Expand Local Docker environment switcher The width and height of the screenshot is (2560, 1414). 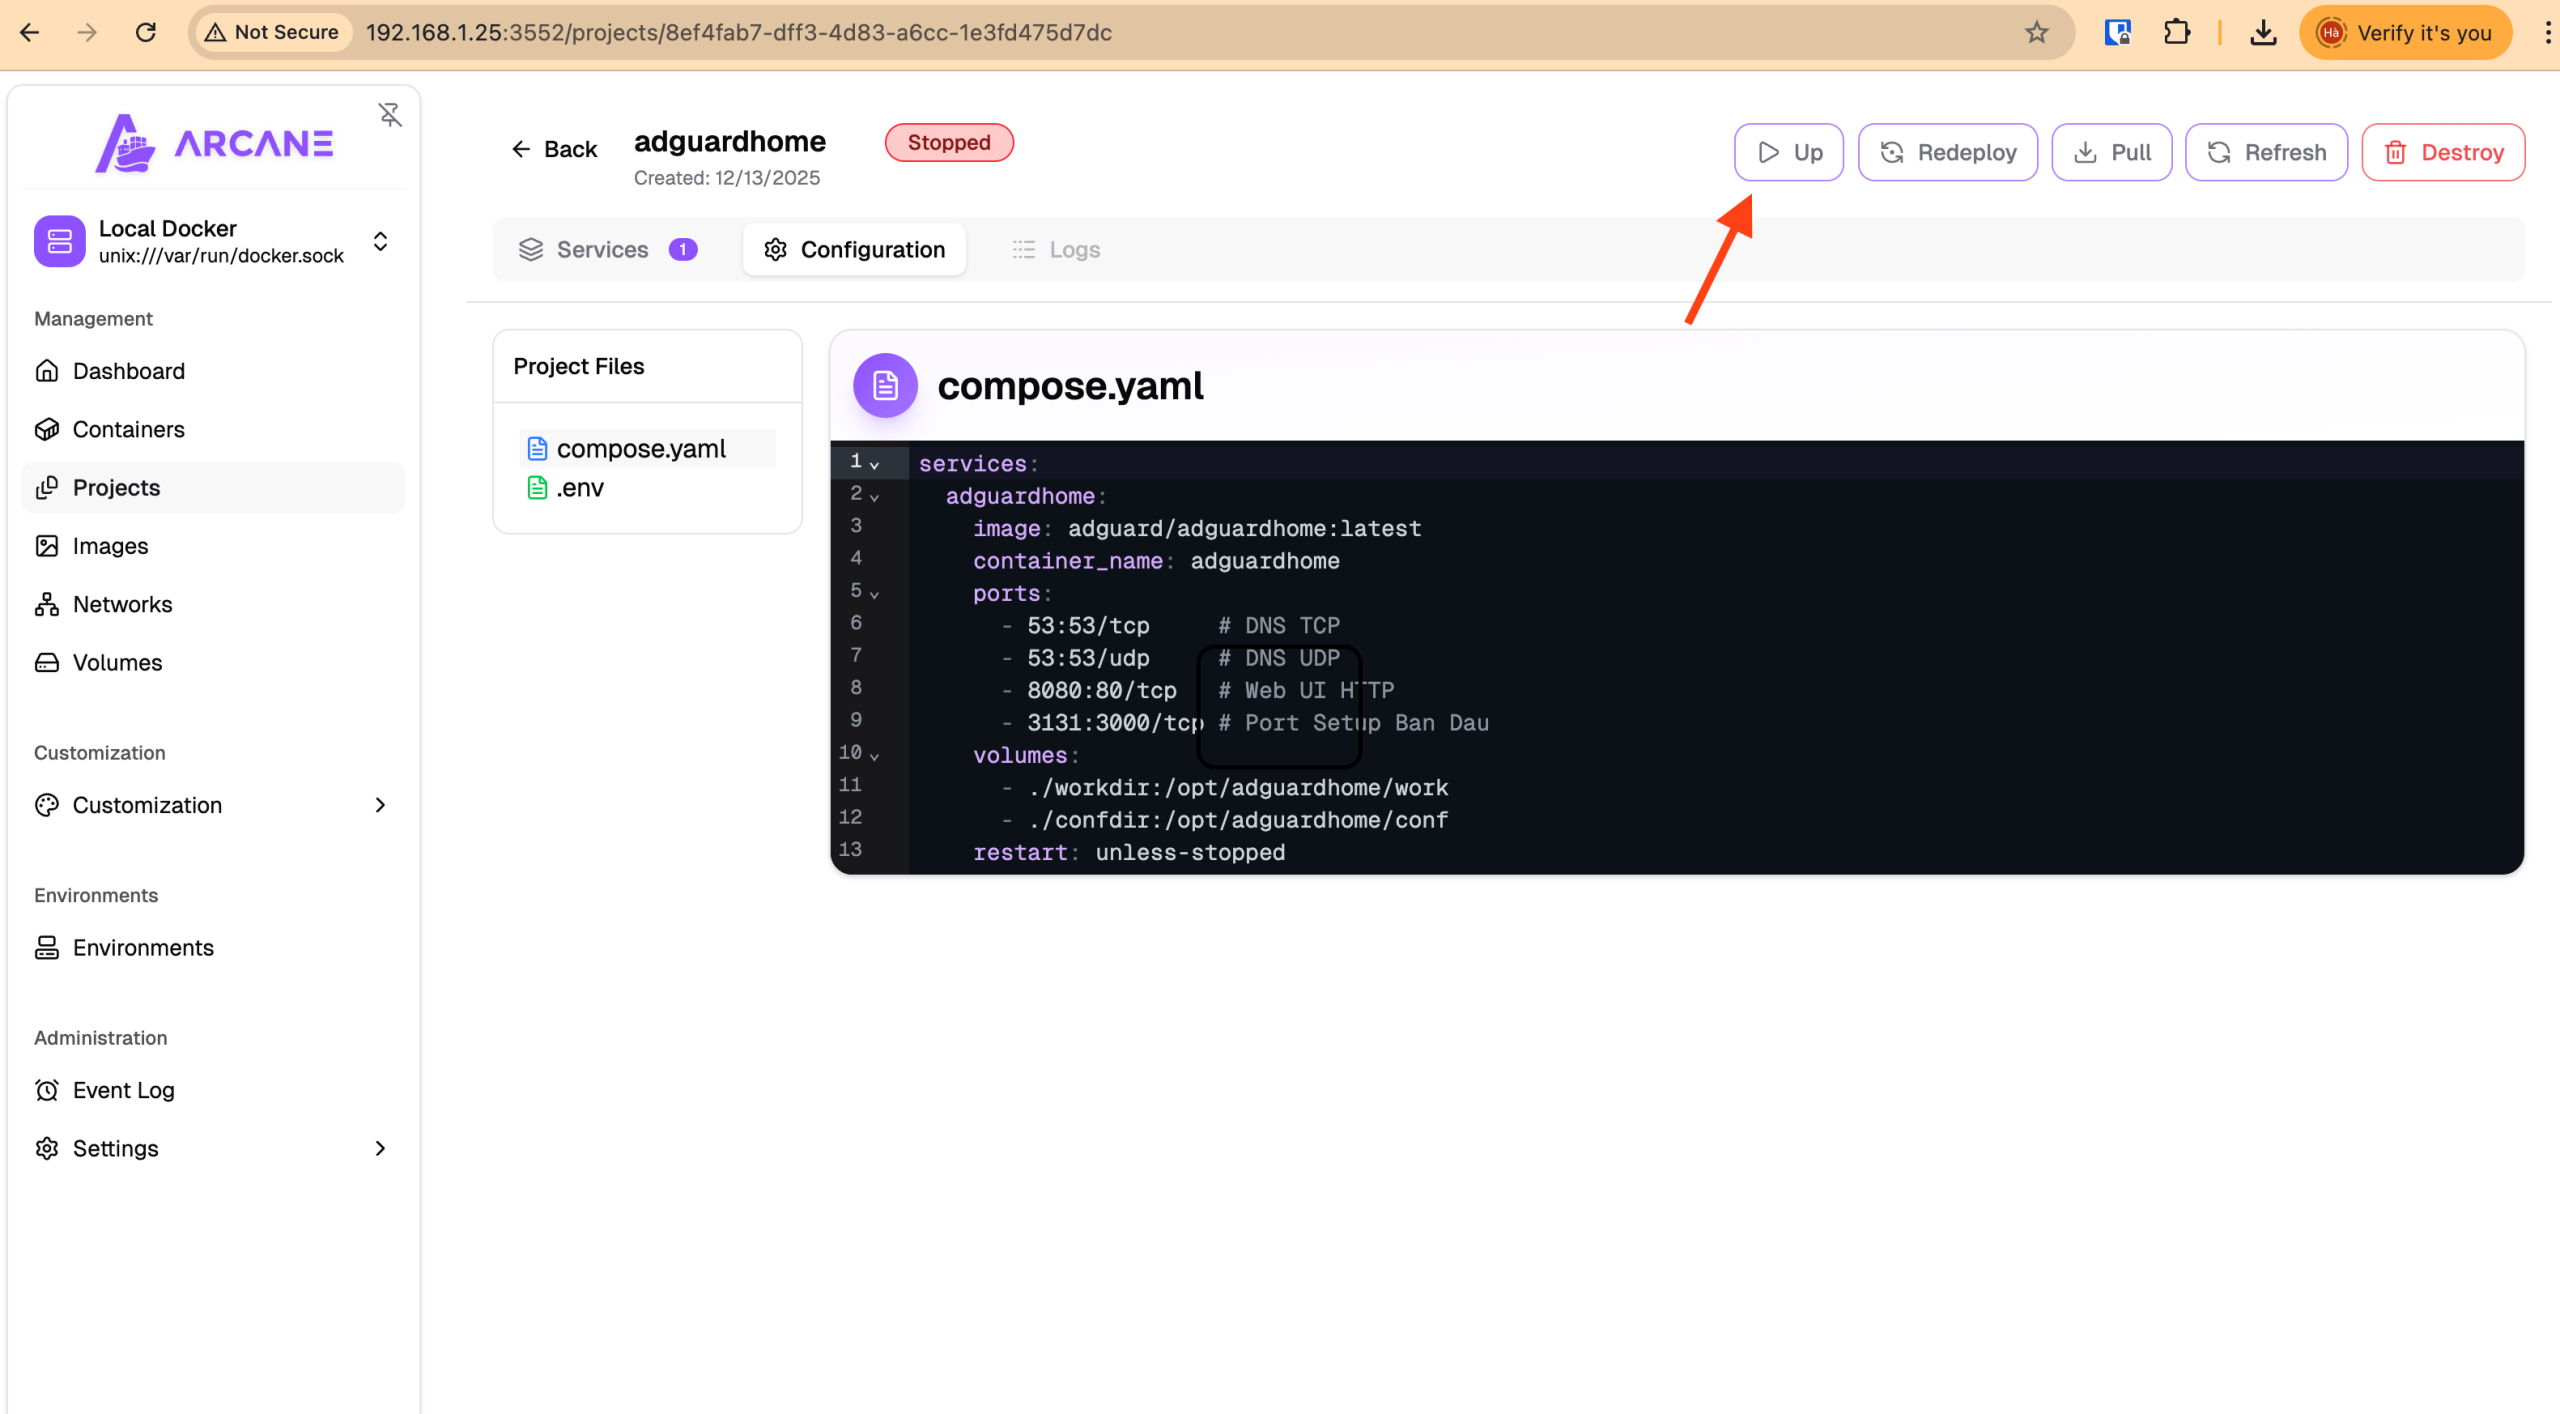click(x=380, y=241)
